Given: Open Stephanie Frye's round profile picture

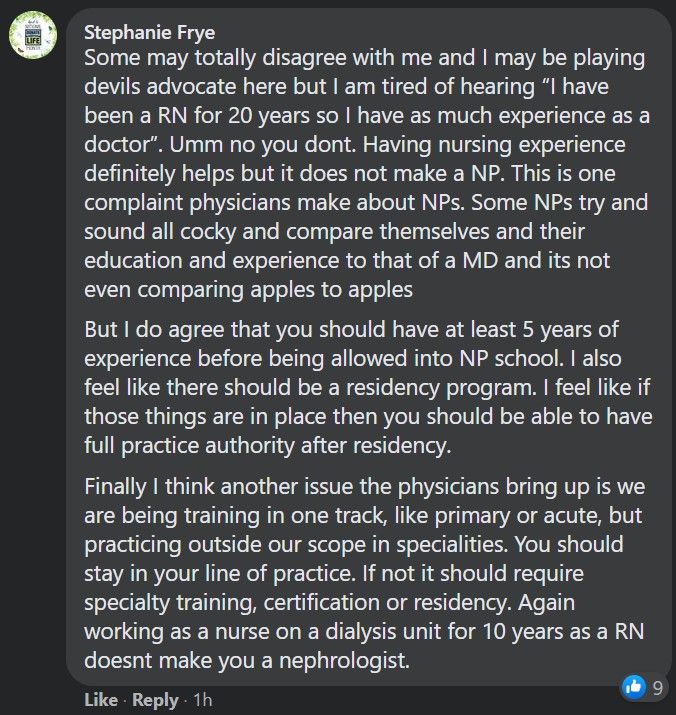Looking at the screenshot, I should (33, 35).
